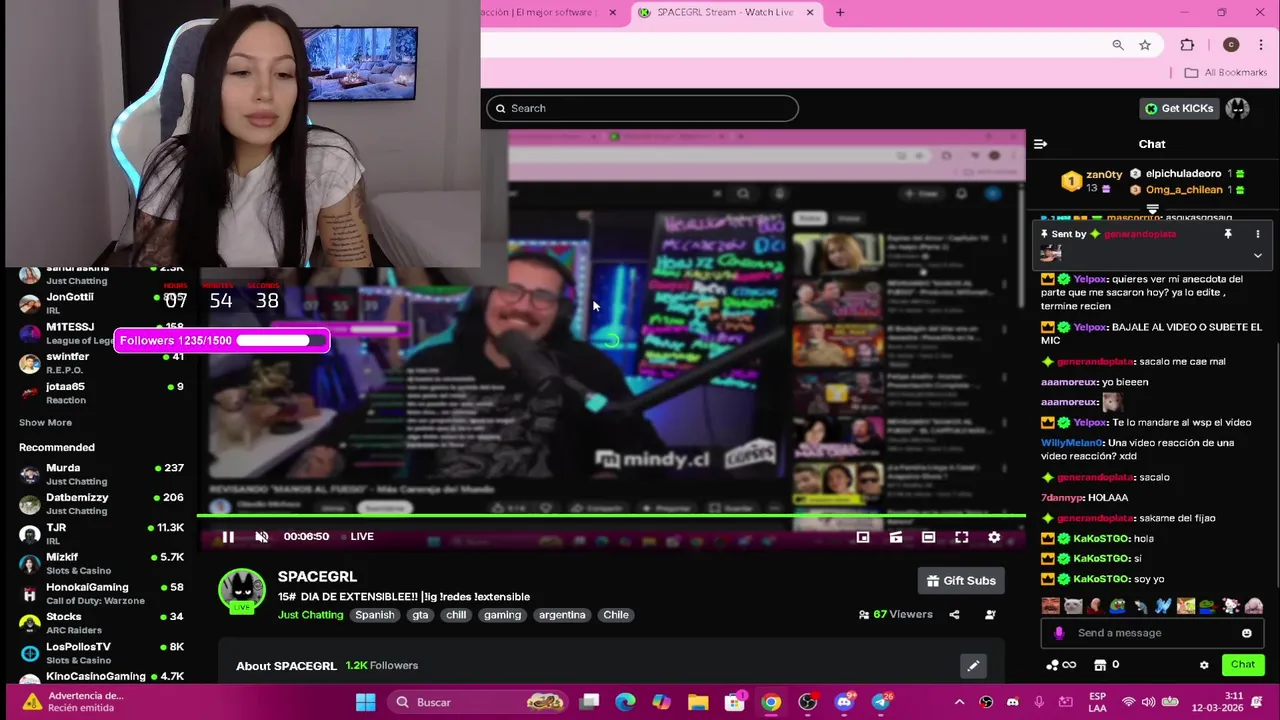Click the Get KICKs button
Image resolution: width=1280 pixels, height=720 pixels.
click(1179, 108)
